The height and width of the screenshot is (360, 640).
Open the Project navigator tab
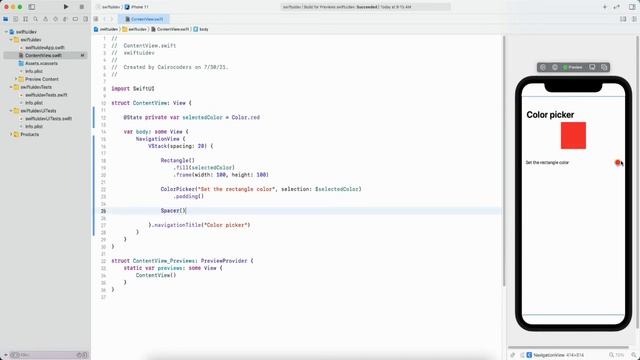point(6,19)
